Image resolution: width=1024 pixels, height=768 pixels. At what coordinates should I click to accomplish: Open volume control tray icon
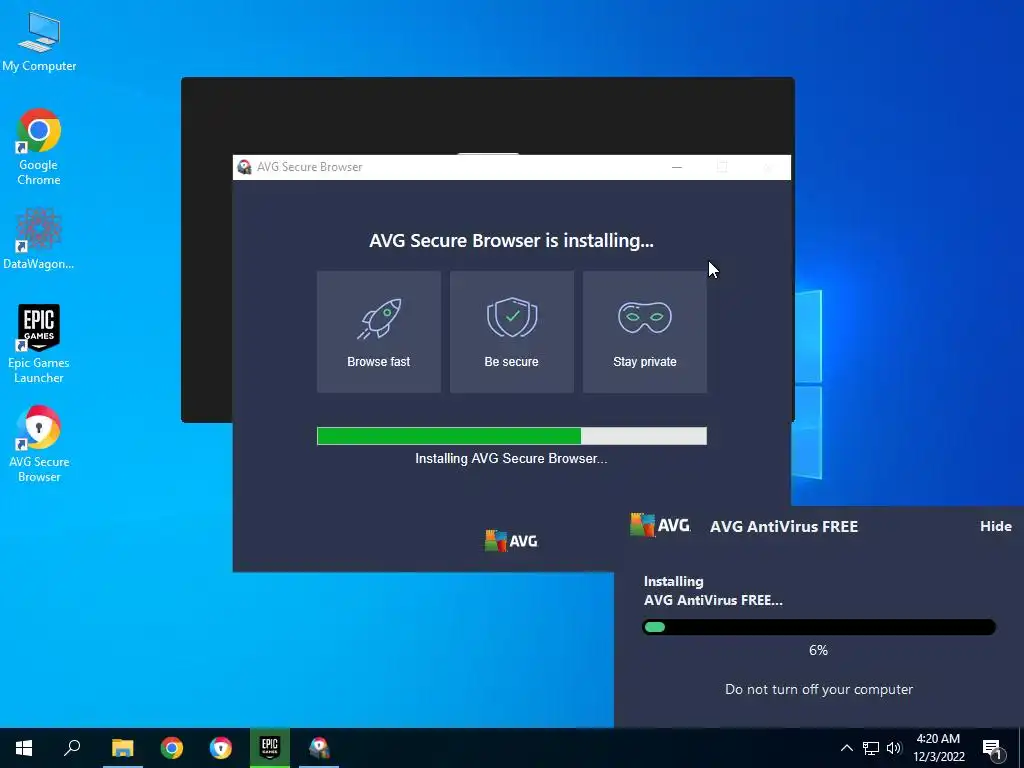(894, 748)
